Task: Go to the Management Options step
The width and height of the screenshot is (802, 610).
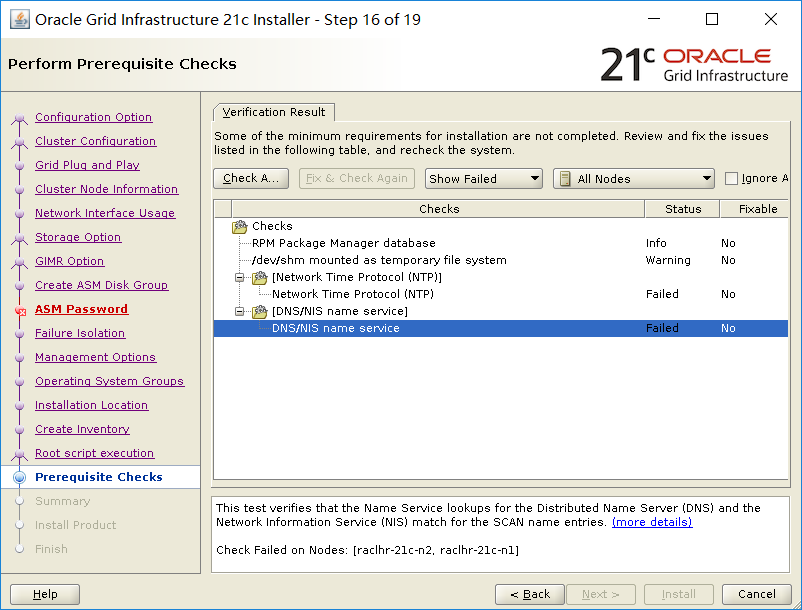Action: 96,357
